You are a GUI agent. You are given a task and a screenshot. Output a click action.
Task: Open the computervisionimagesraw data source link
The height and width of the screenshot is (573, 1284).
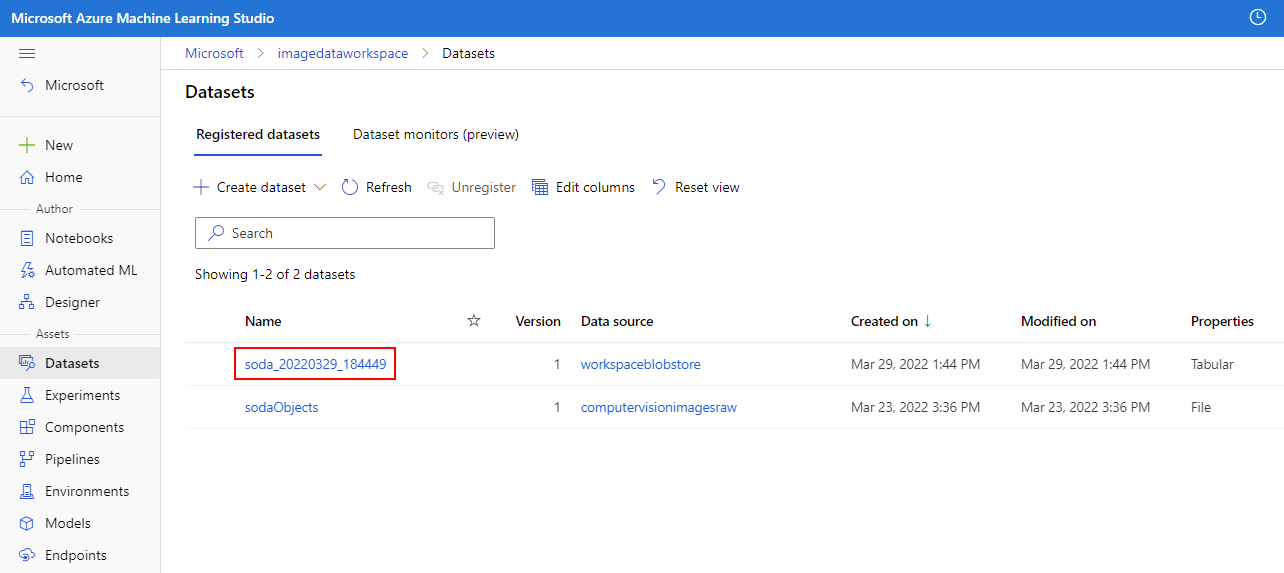(x=659, y=407)
